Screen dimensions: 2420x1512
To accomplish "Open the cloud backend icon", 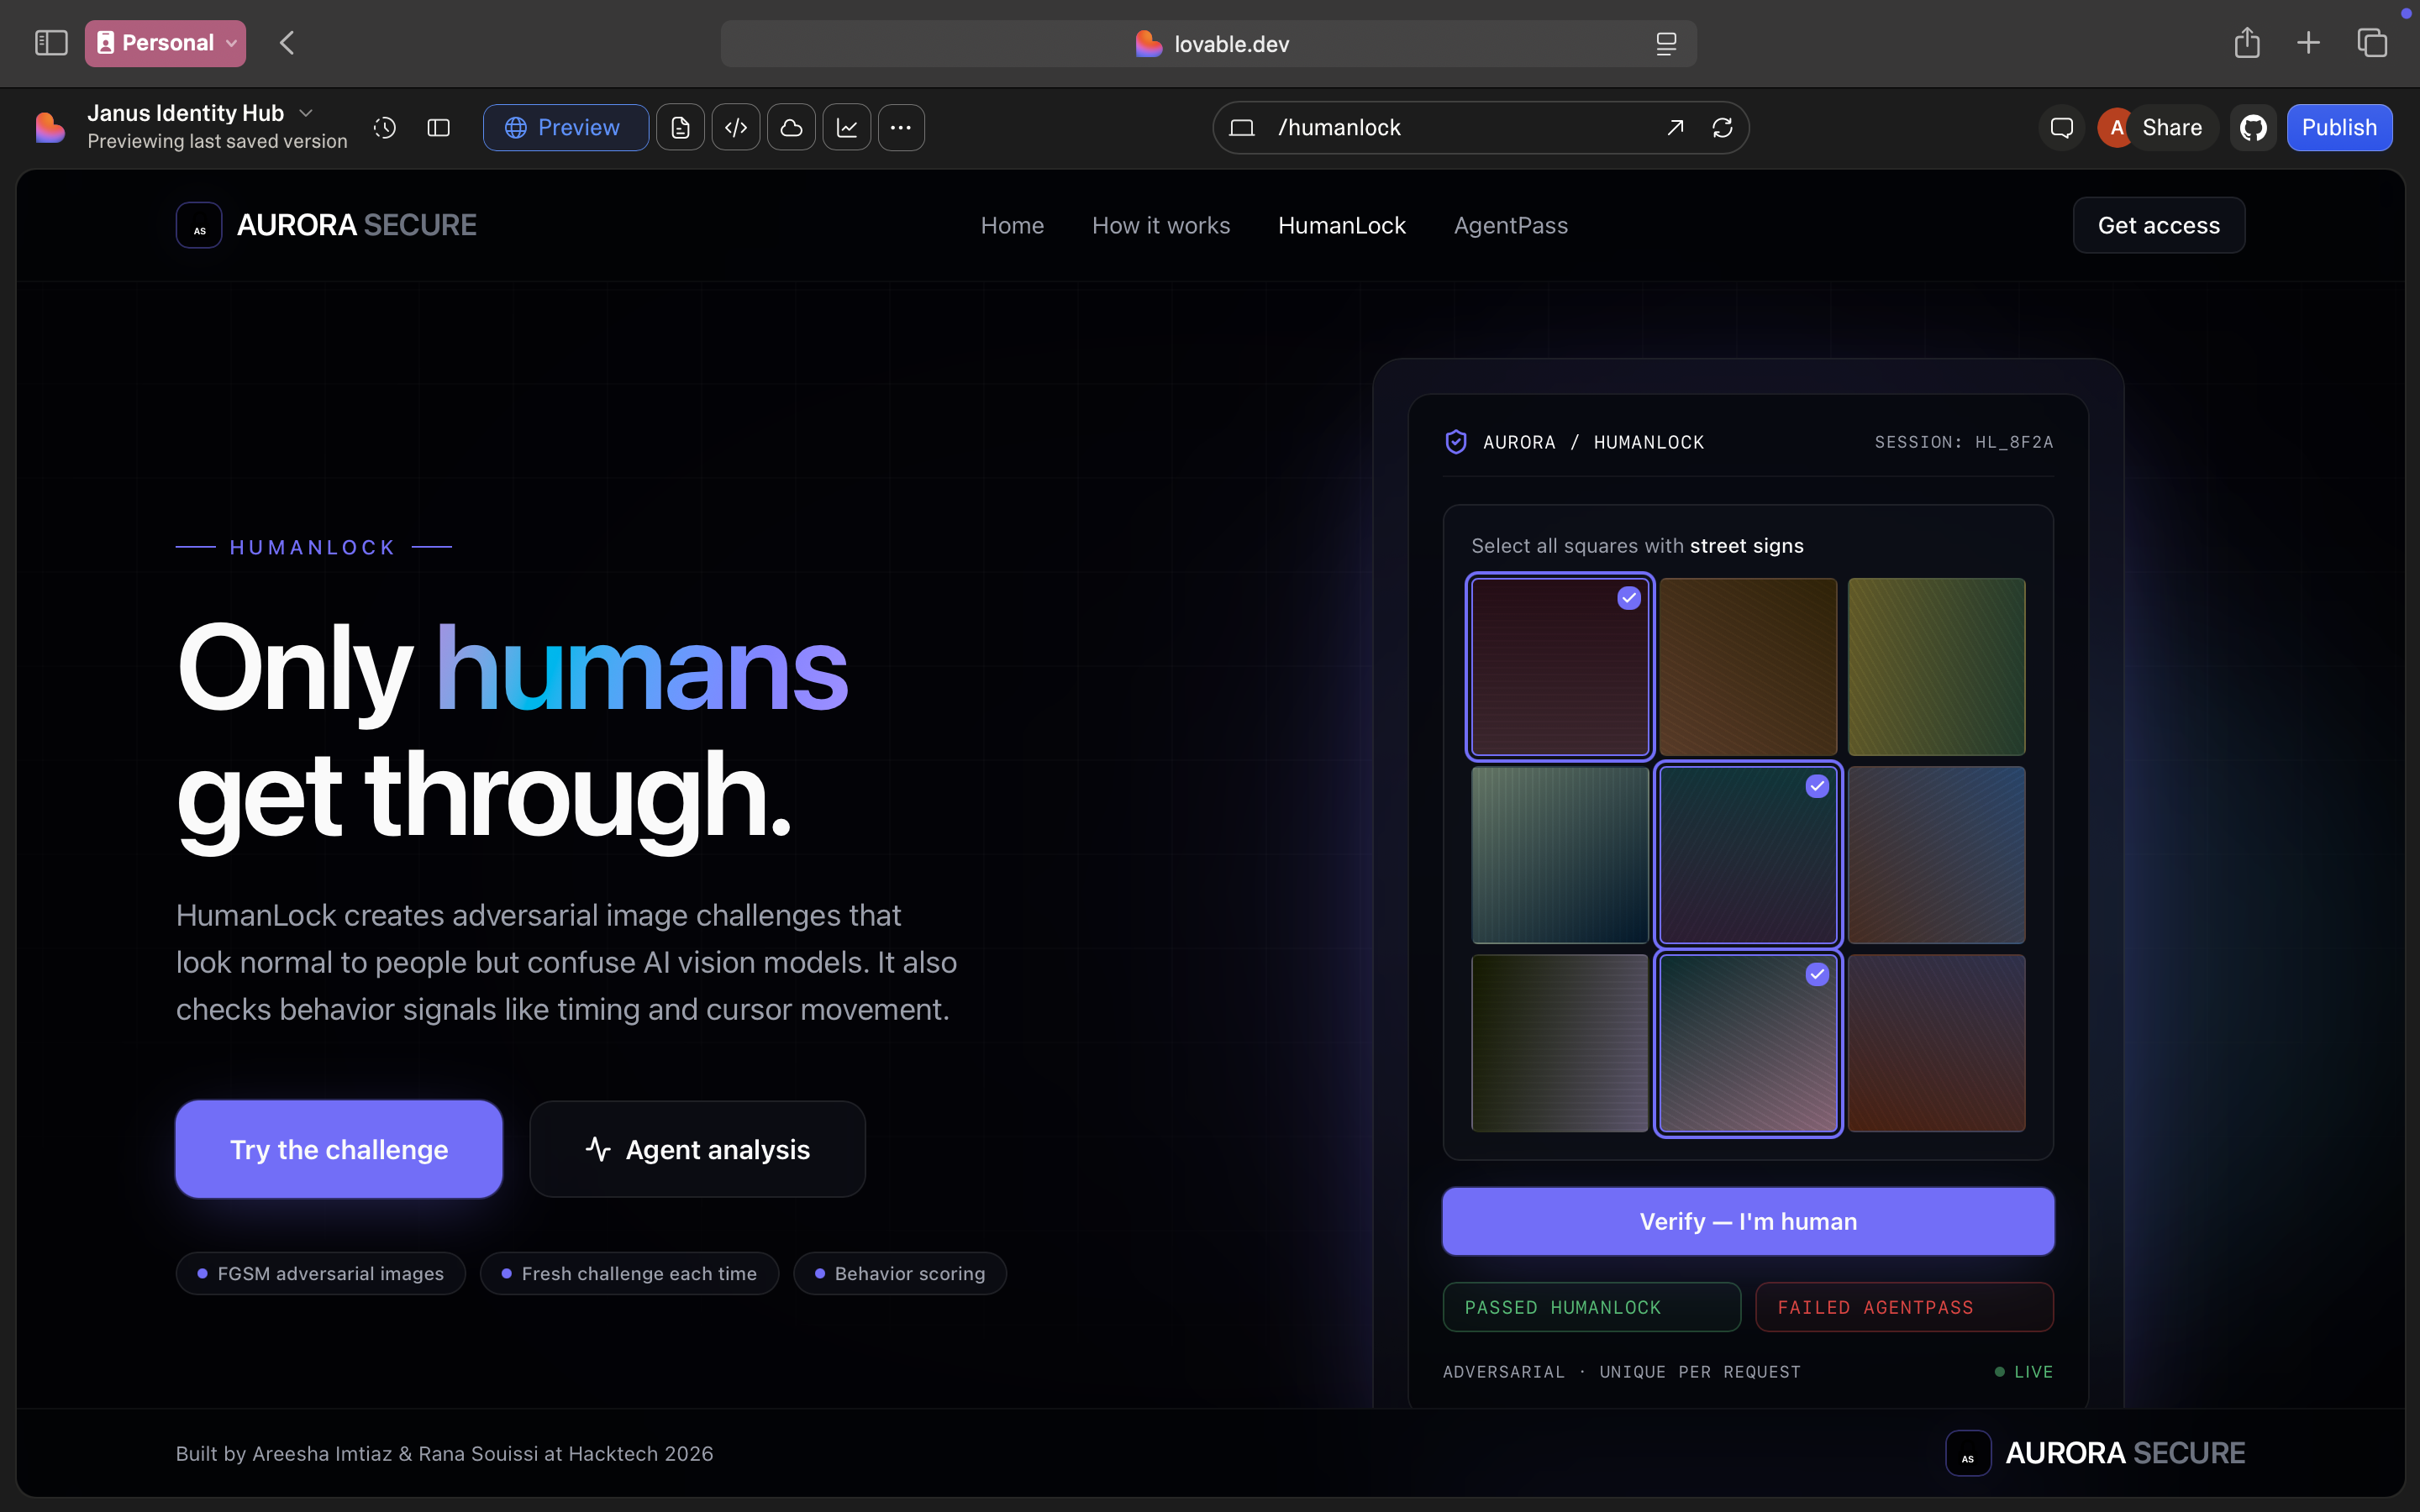I will pos(791,128).
